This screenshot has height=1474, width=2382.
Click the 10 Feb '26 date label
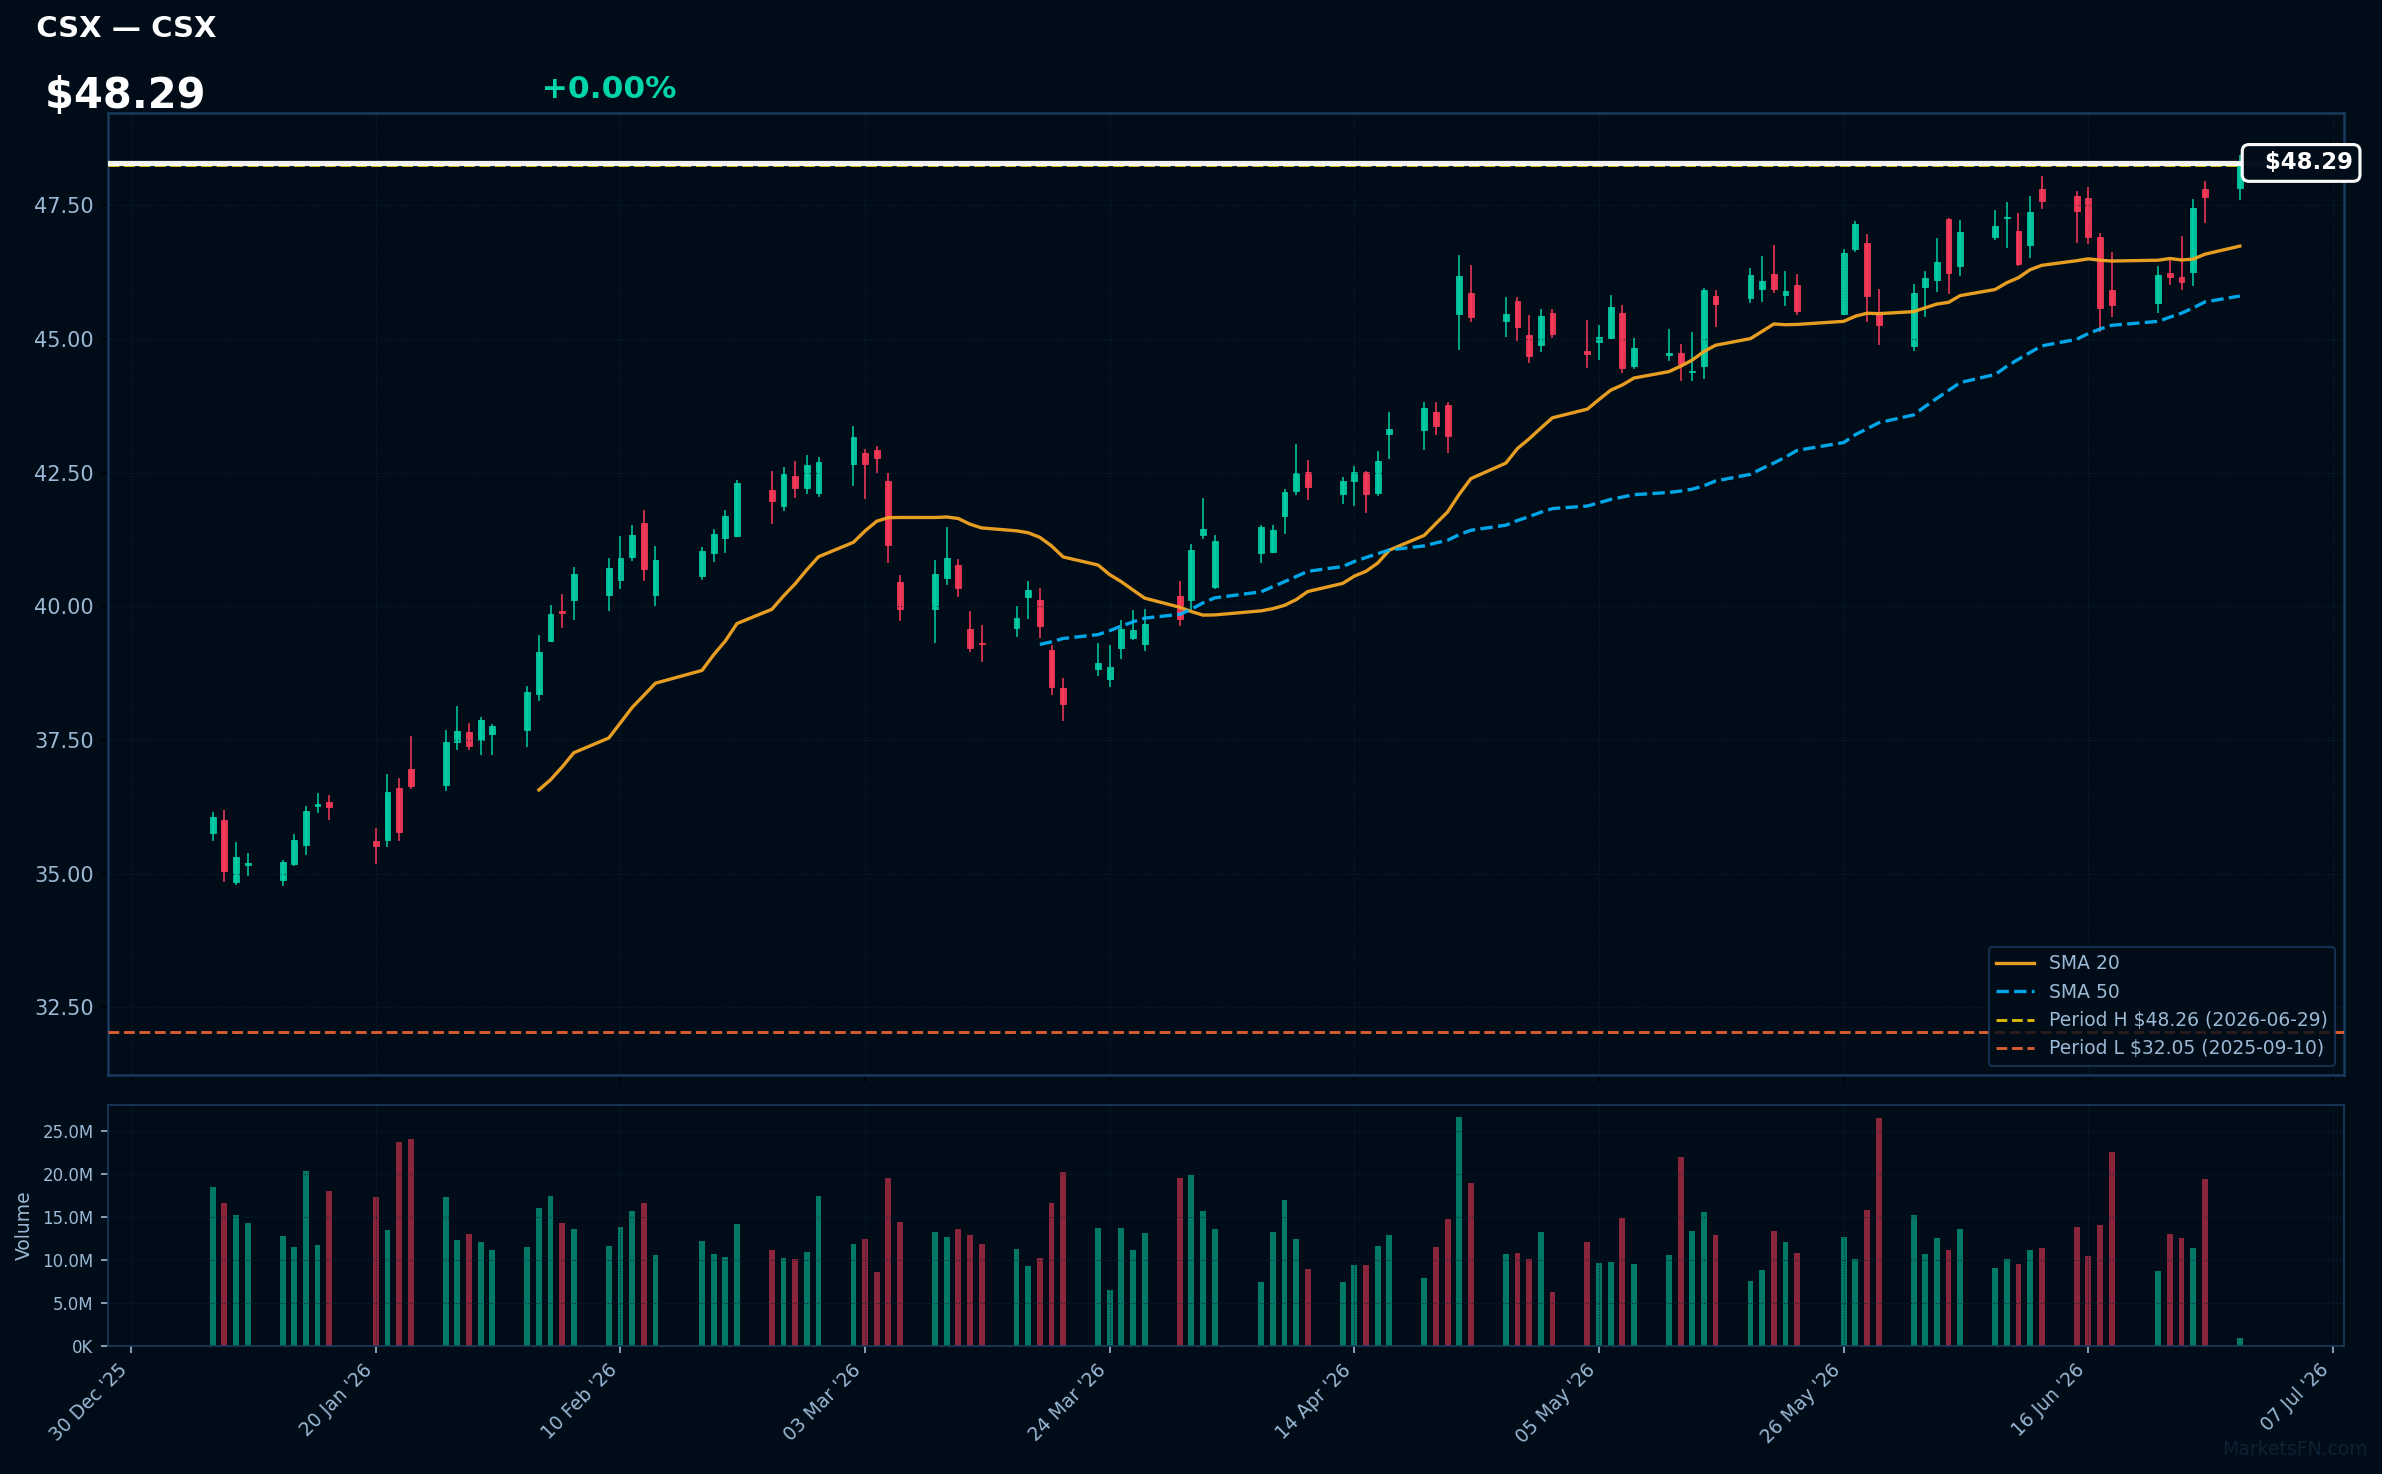579,1400
